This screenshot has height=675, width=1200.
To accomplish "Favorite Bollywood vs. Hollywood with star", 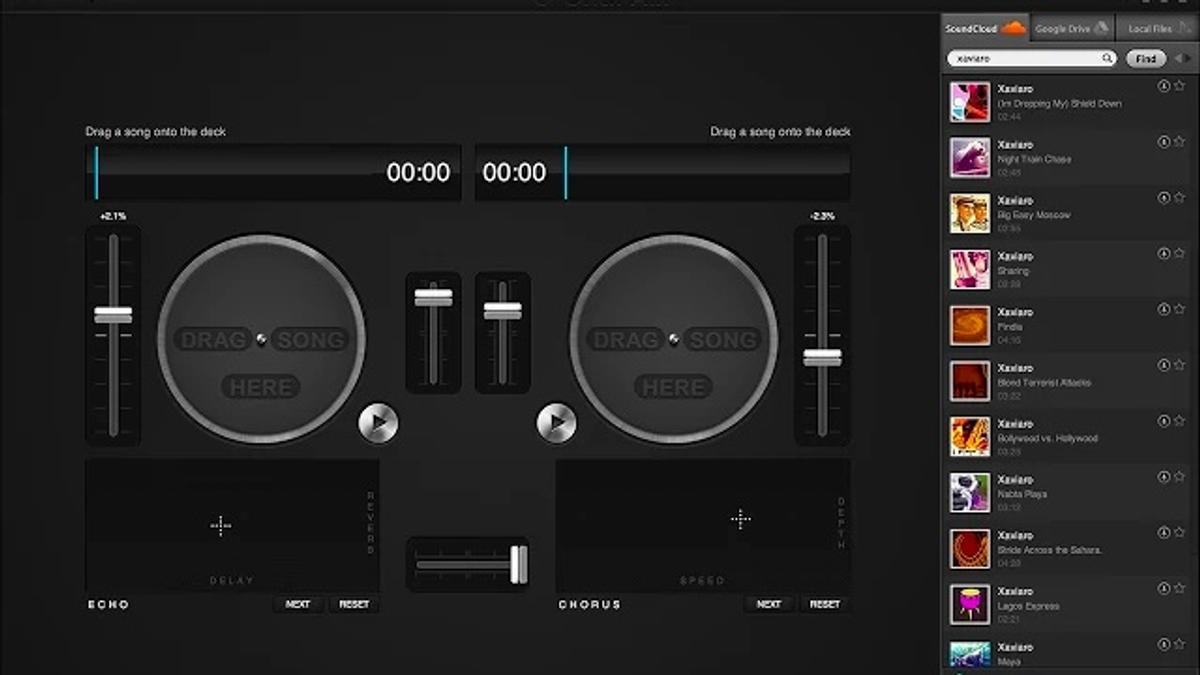I will [1180, 421].
